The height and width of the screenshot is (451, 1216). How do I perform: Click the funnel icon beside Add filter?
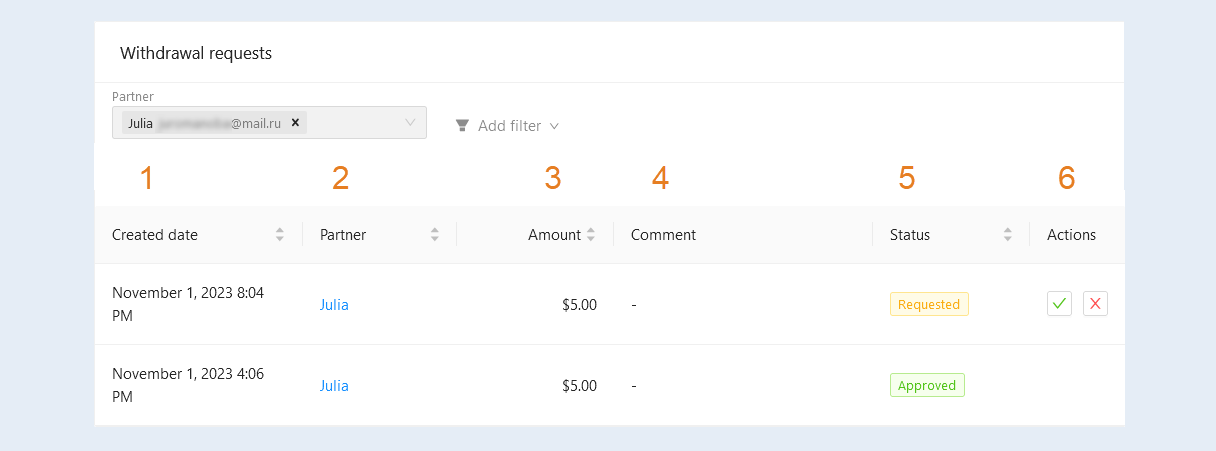(x=462, y=126)
